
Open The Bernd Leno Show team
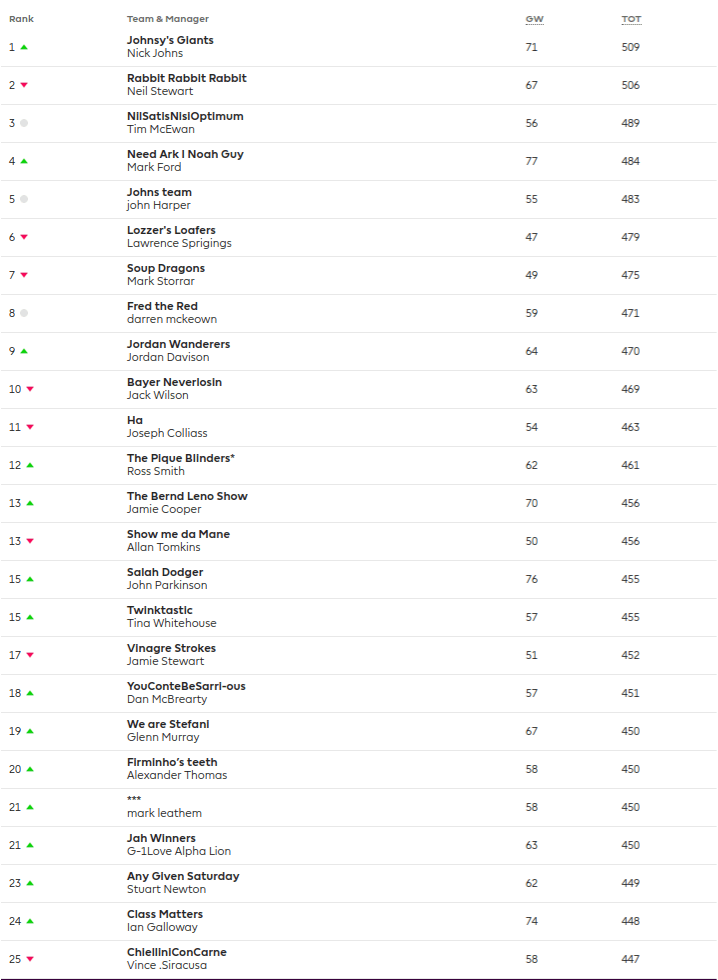187,496
